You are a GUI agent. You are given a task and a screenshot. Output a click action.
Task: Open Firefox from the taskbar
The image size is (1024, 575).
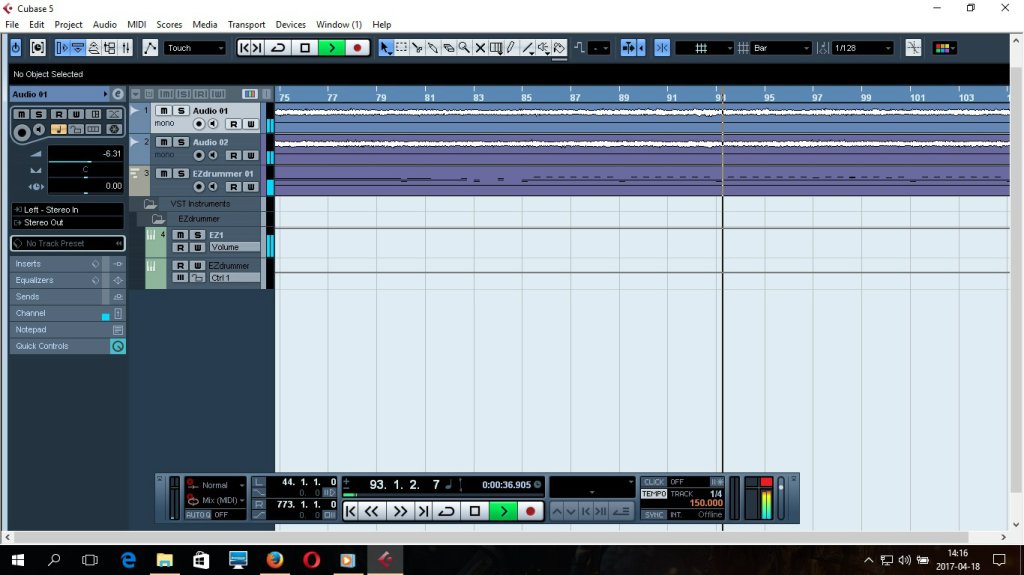[274, 560]
